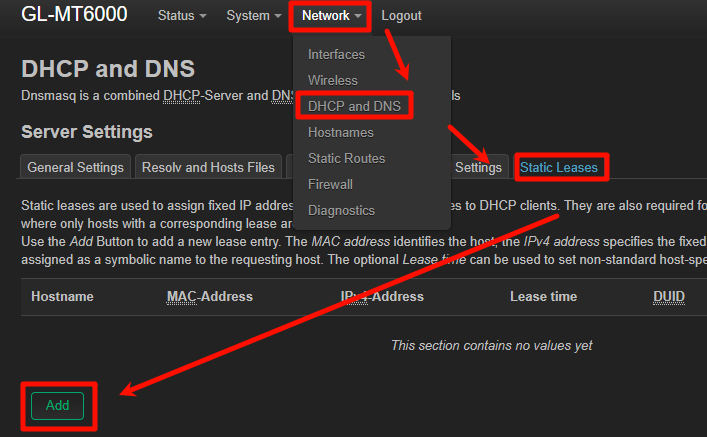This screenshot has width=707, height=437.
Task: Open Wireless from the Network menu
Action: click(x=332, y=80)
